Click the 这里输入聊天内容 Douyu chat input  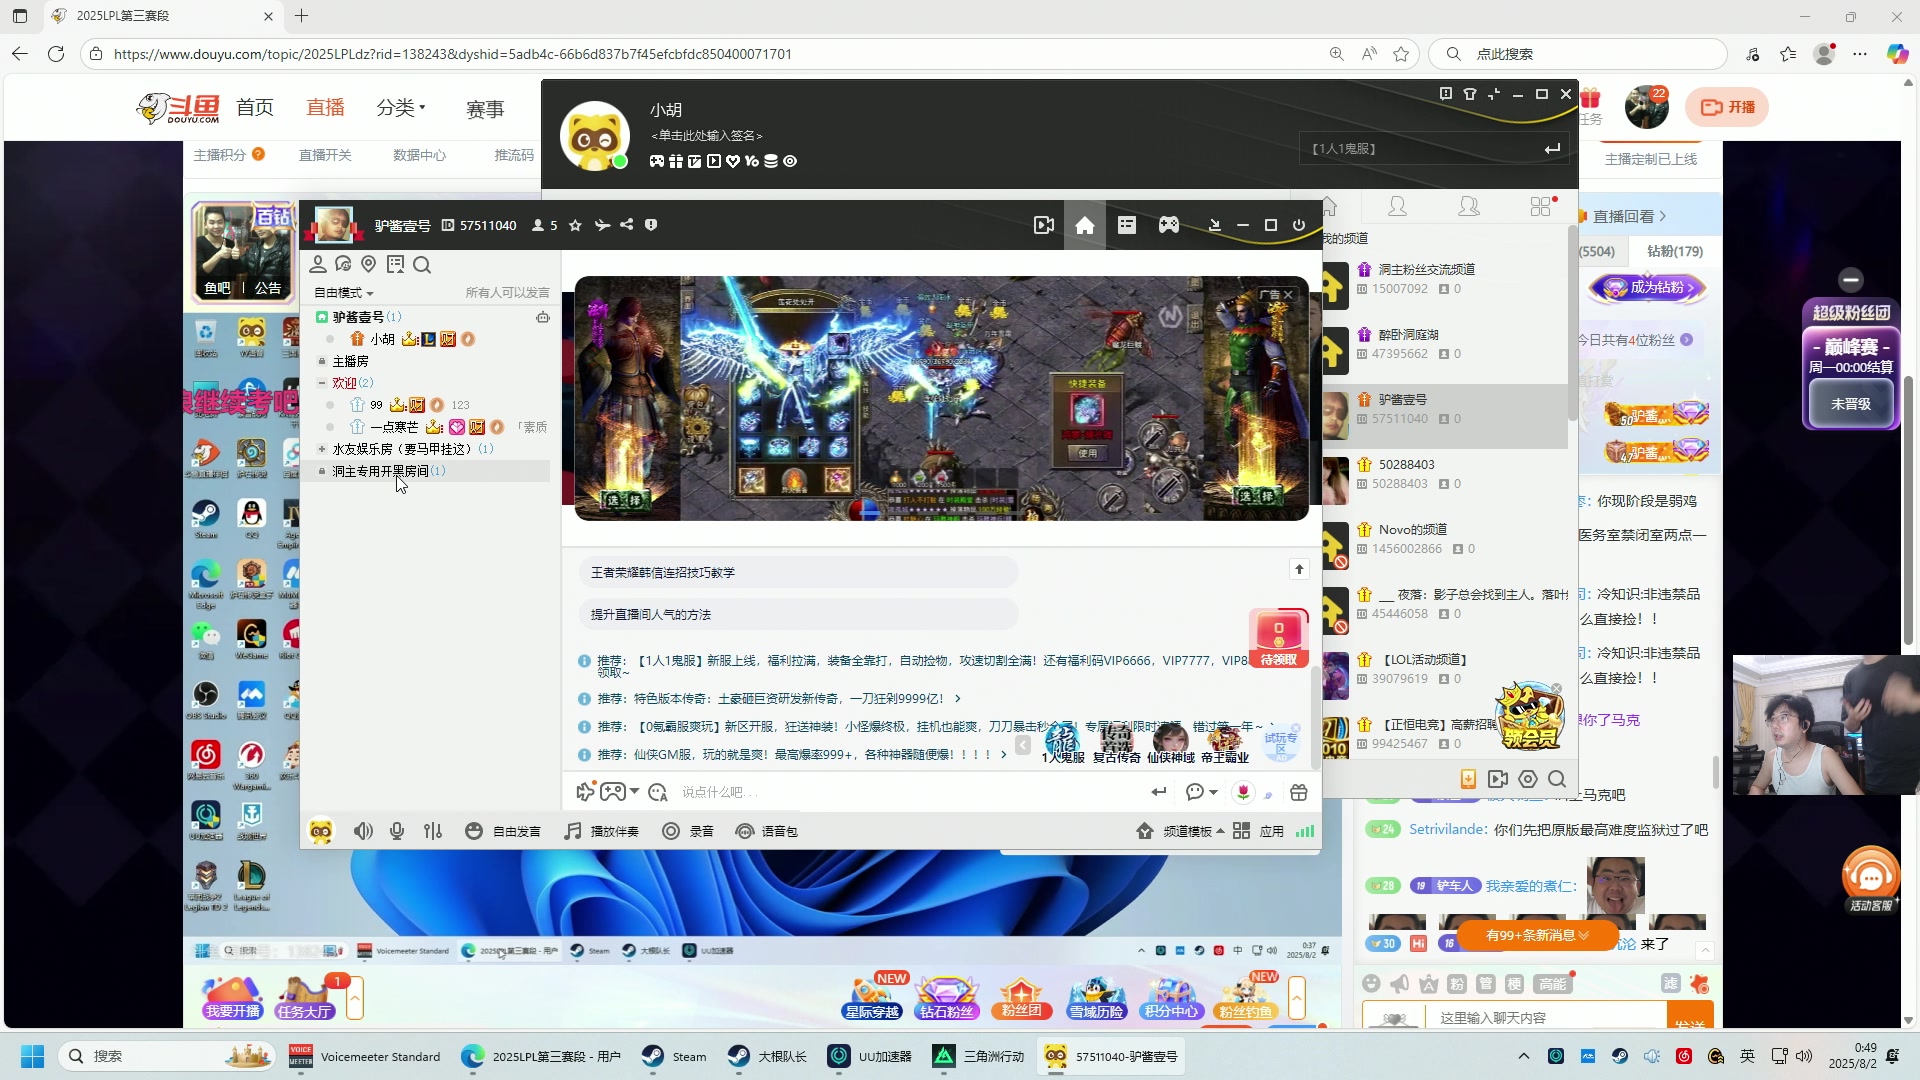pos(1545,1017)
